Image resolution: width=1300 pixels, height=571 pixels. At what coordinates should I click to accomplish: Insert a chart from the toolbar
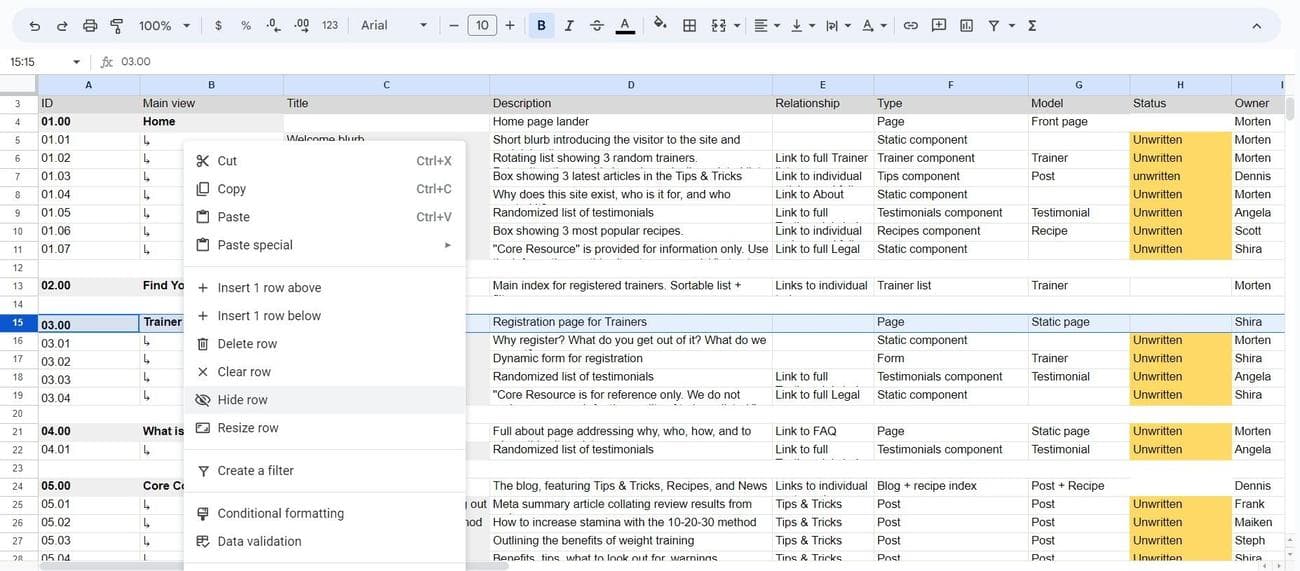[966, 25]
